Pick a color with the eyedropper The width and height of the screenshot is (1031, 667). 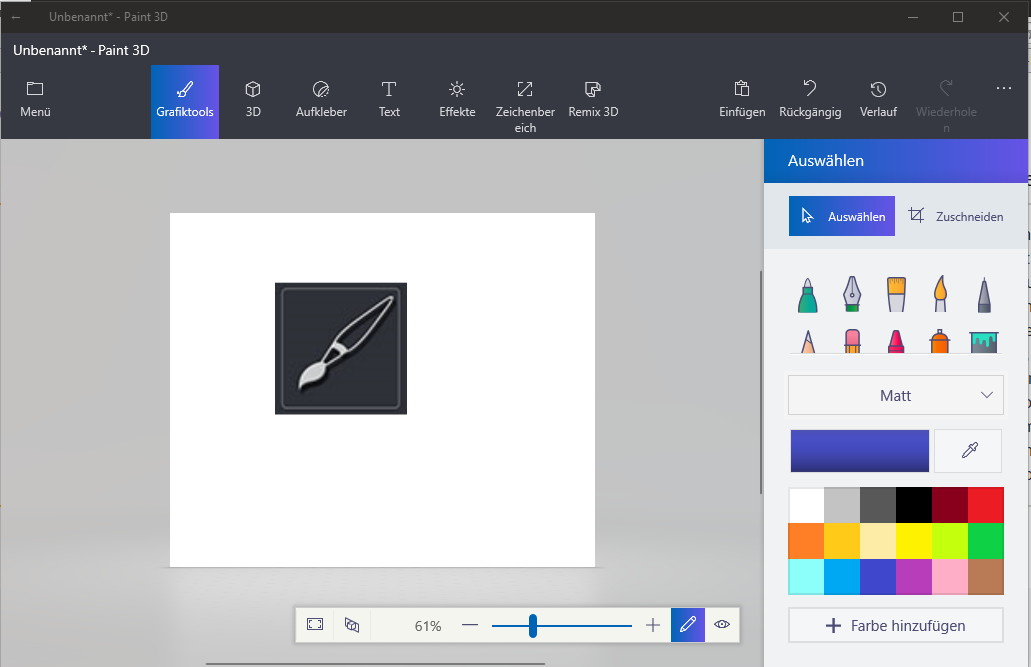tap(969, 451)
